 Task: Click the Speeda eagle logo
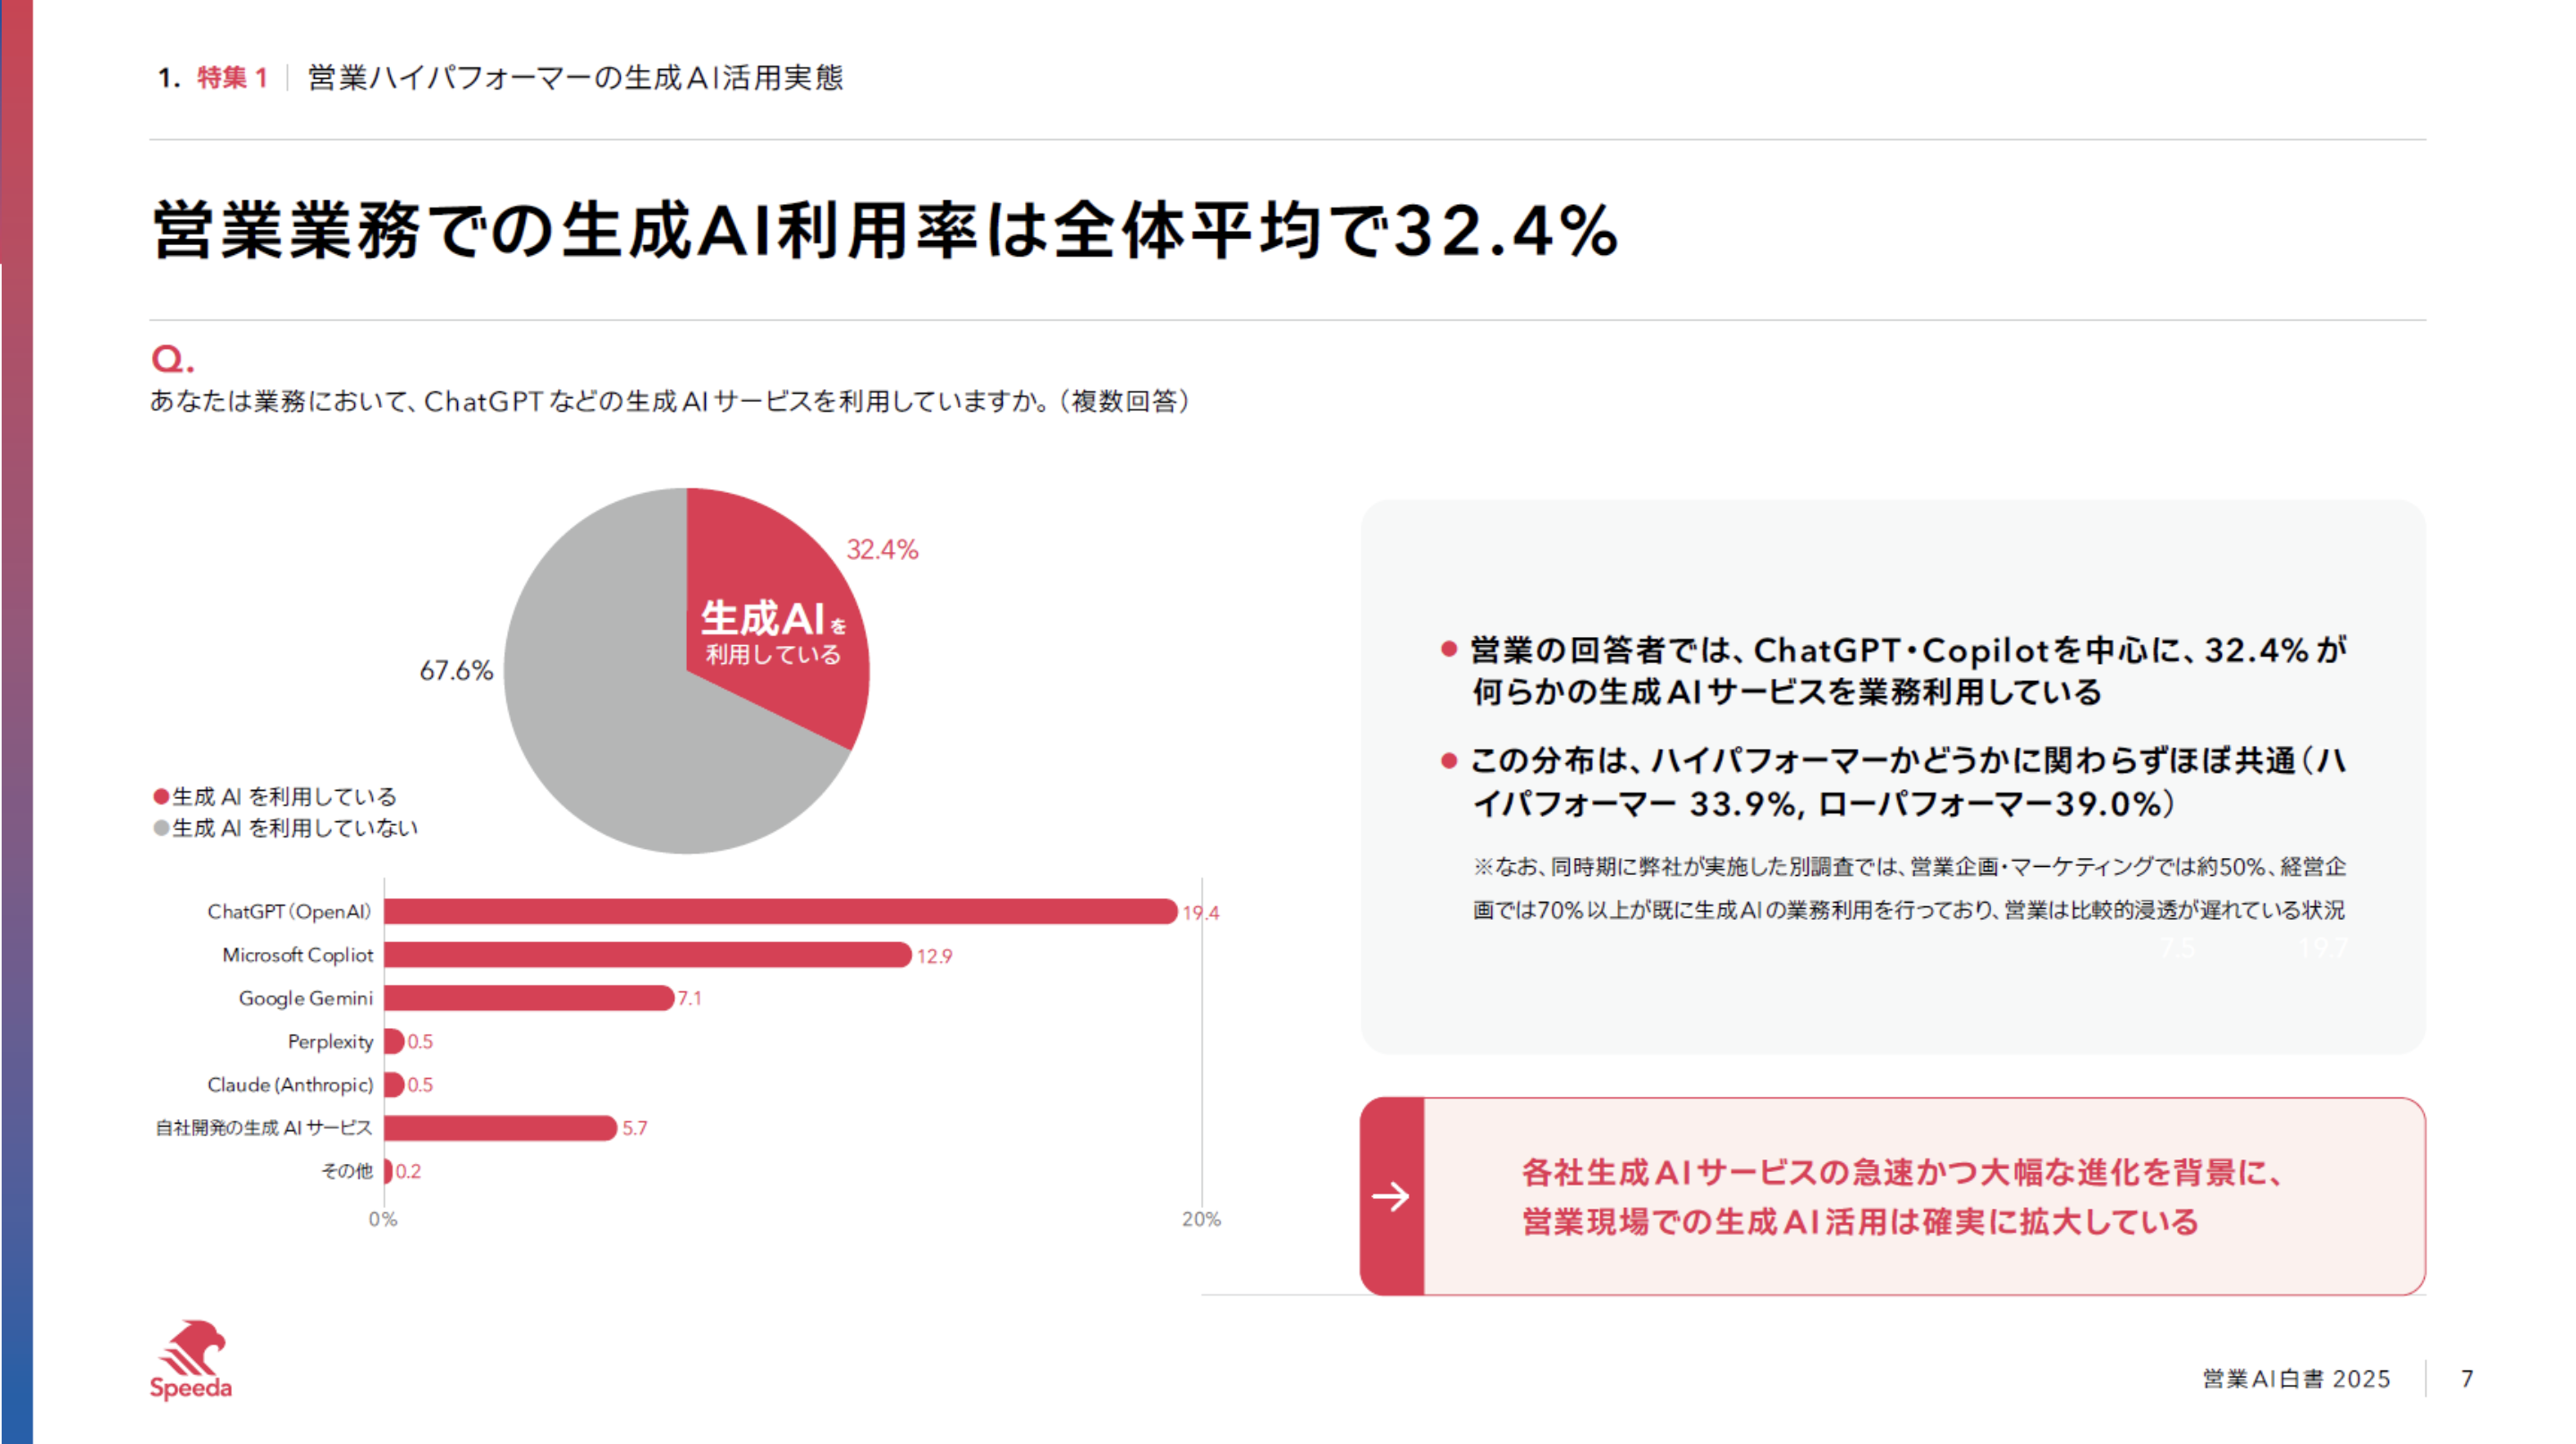[191, 1360]
